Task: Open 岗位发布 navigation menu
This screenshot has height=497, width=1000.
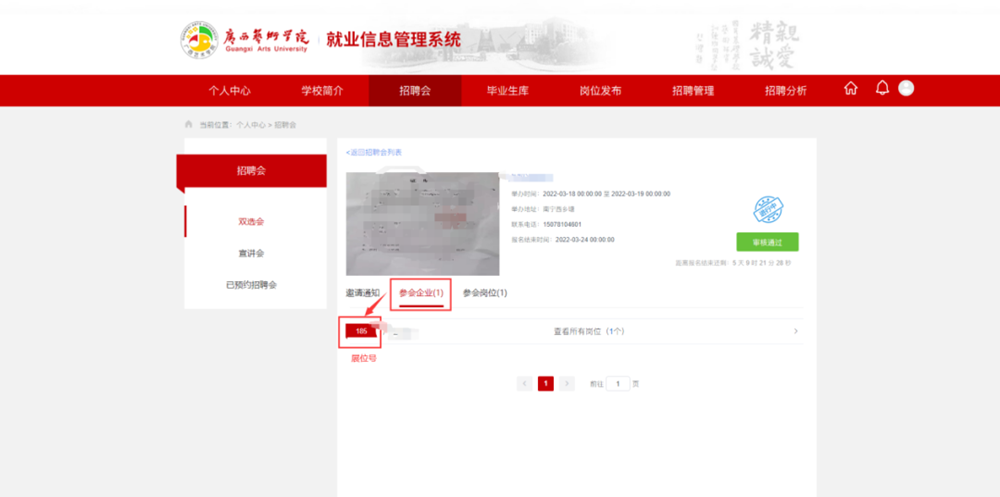Action: point(601,91)
